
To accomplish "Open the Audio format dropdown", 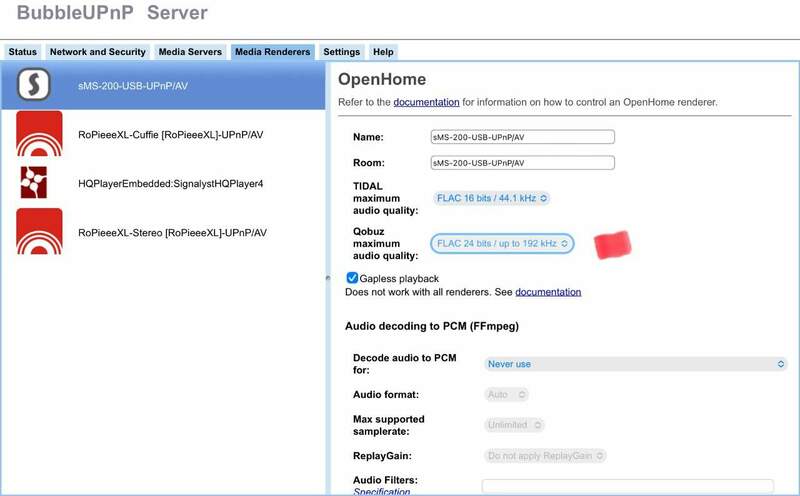I will 506,394.
